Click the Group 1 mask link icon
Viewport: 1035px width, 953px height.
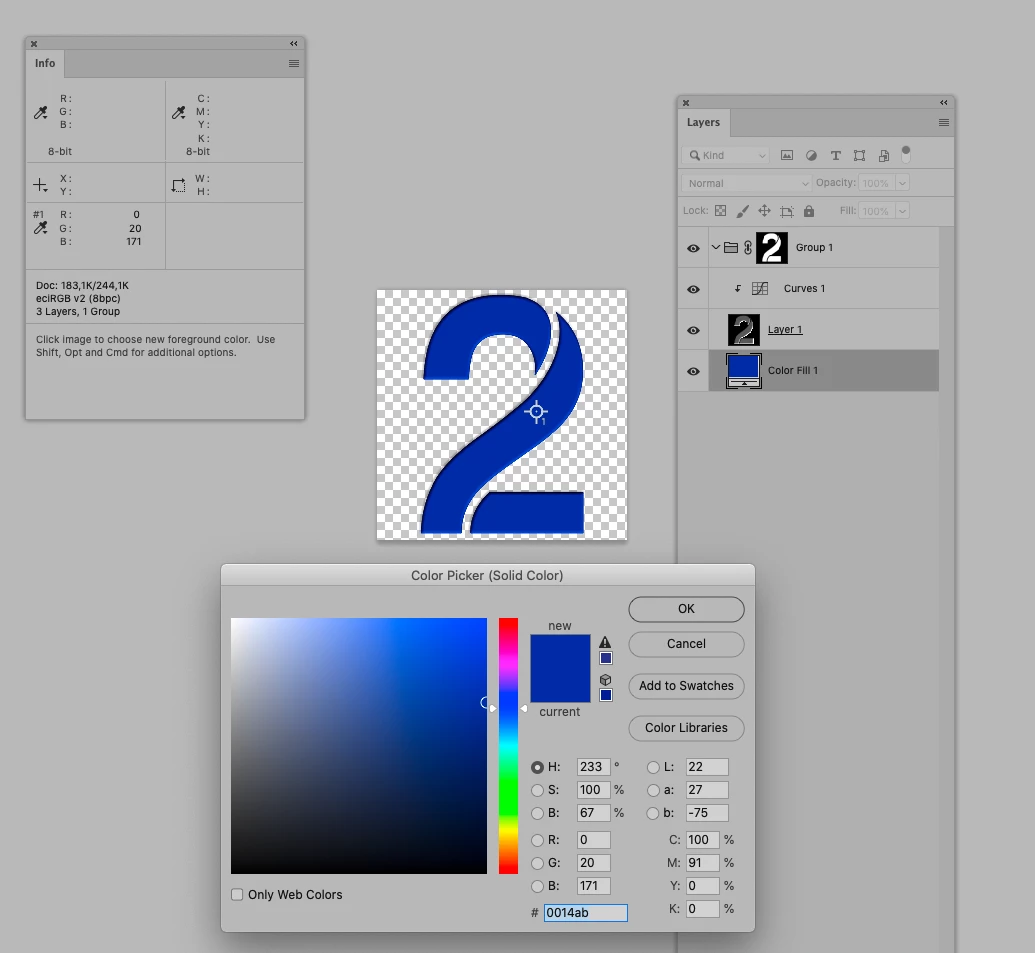click(x=748, y=247)
